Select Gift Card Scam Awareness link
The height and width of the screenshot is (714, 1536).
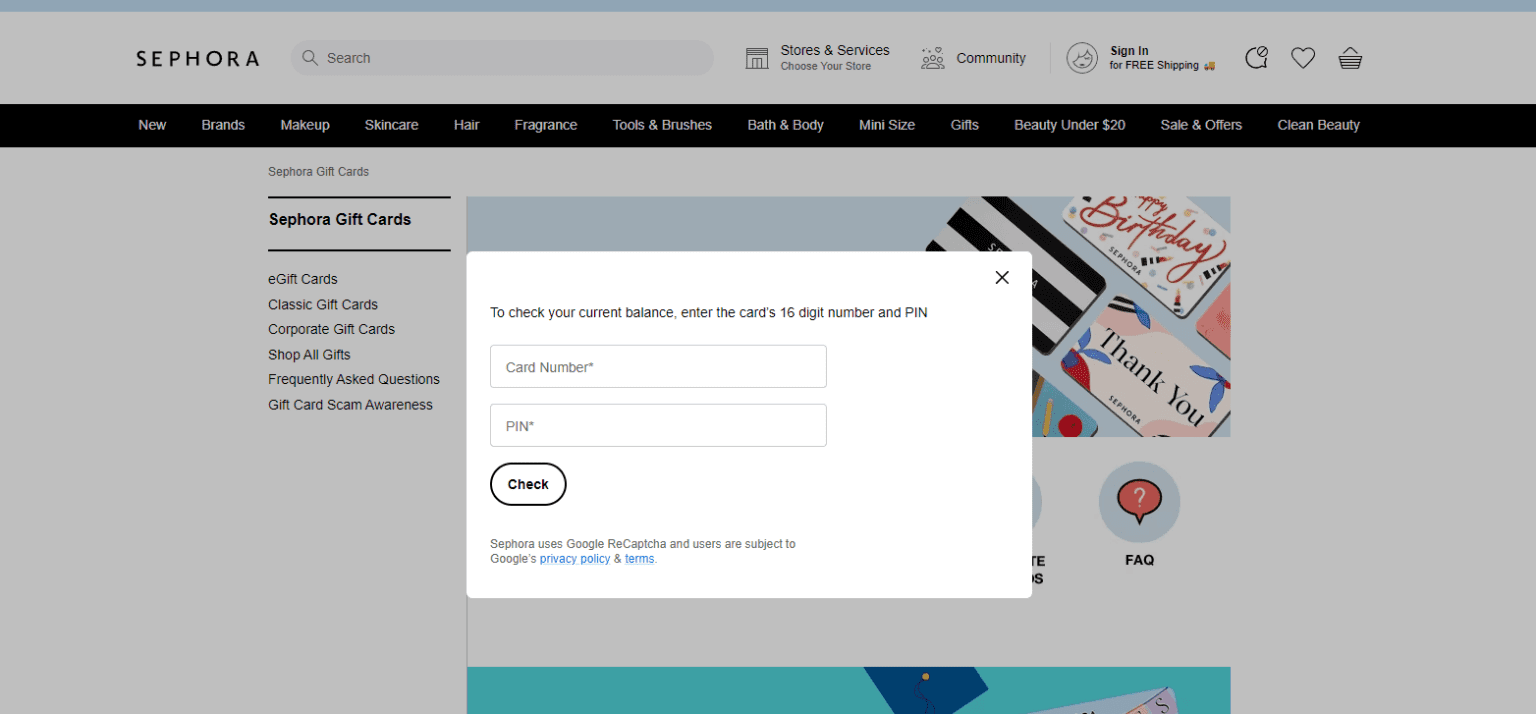[x=350, y=405]
